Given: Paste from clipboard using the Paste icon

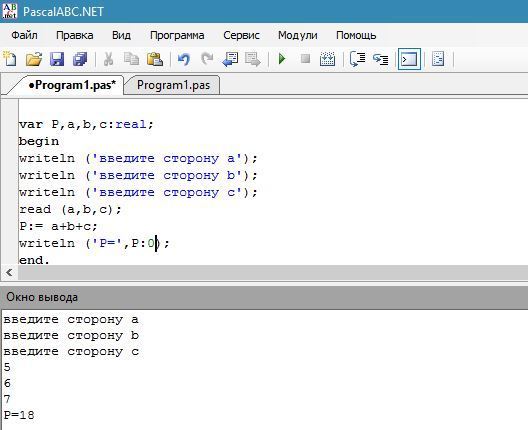Looking at the screenshot, I should tap(155, 59).
